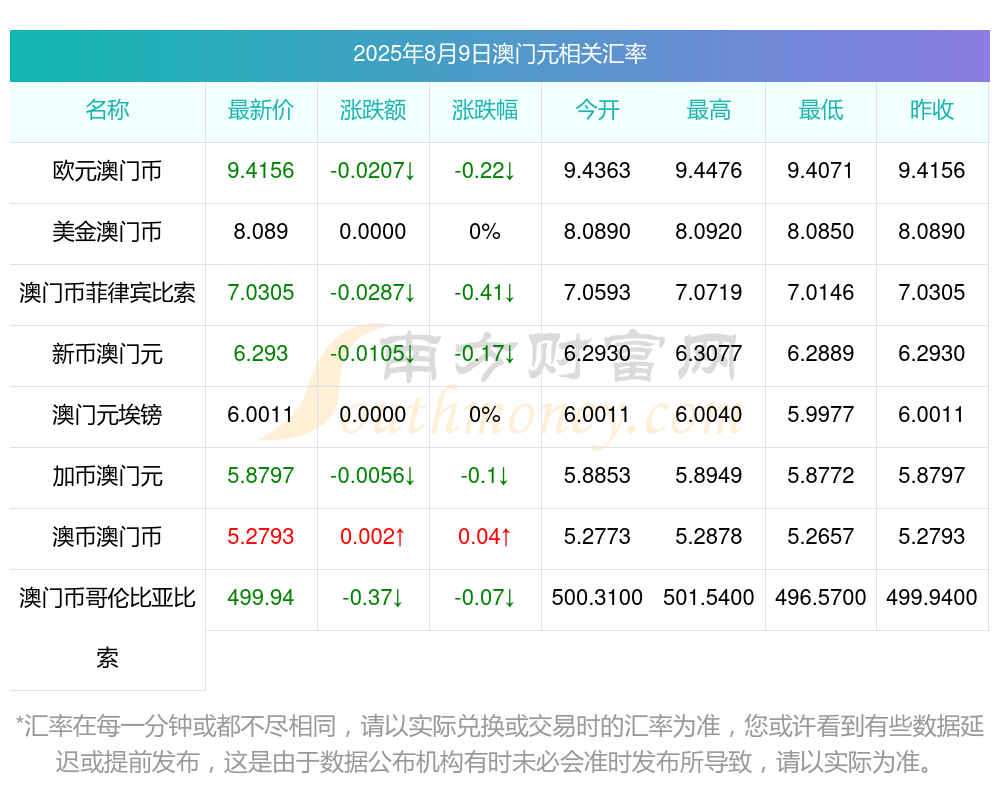Click the low value 5.2657
This screenshot has height=793, width=1000.
coord(821,536)
